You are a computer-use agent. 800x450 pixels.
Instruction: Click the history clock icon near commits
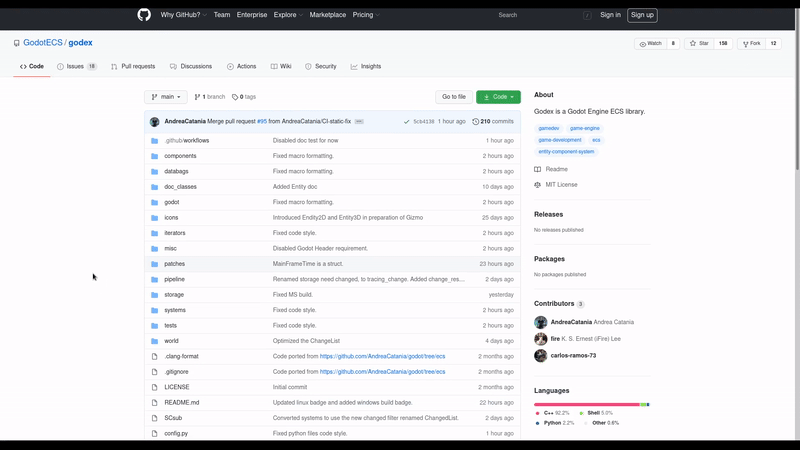coord(476,122)
